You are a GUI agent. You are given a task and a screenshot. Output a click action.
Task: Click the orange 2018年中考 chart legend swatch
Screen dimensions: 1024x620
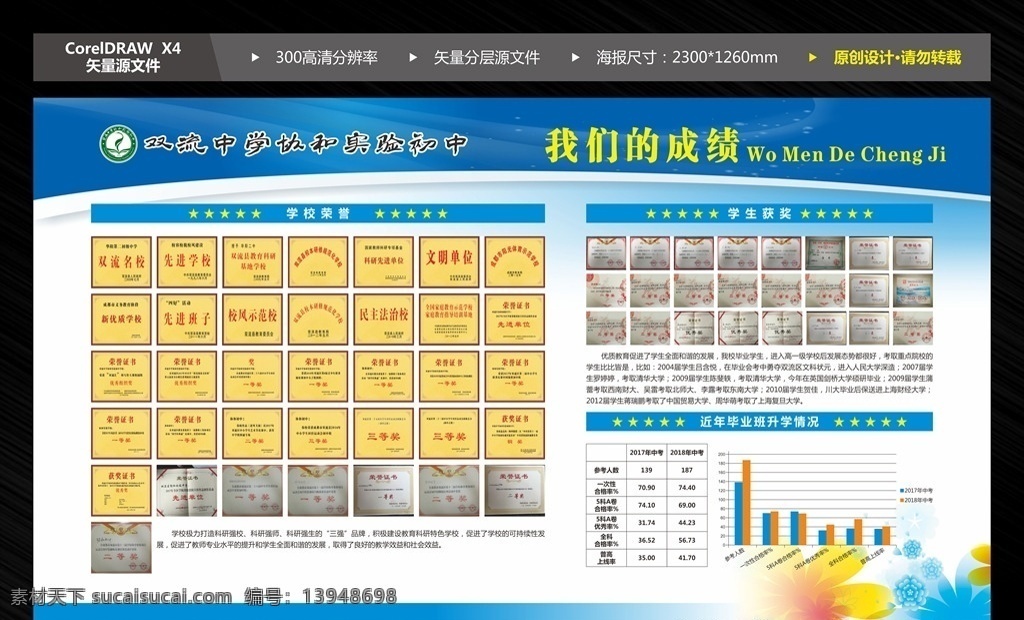[903, 500]
